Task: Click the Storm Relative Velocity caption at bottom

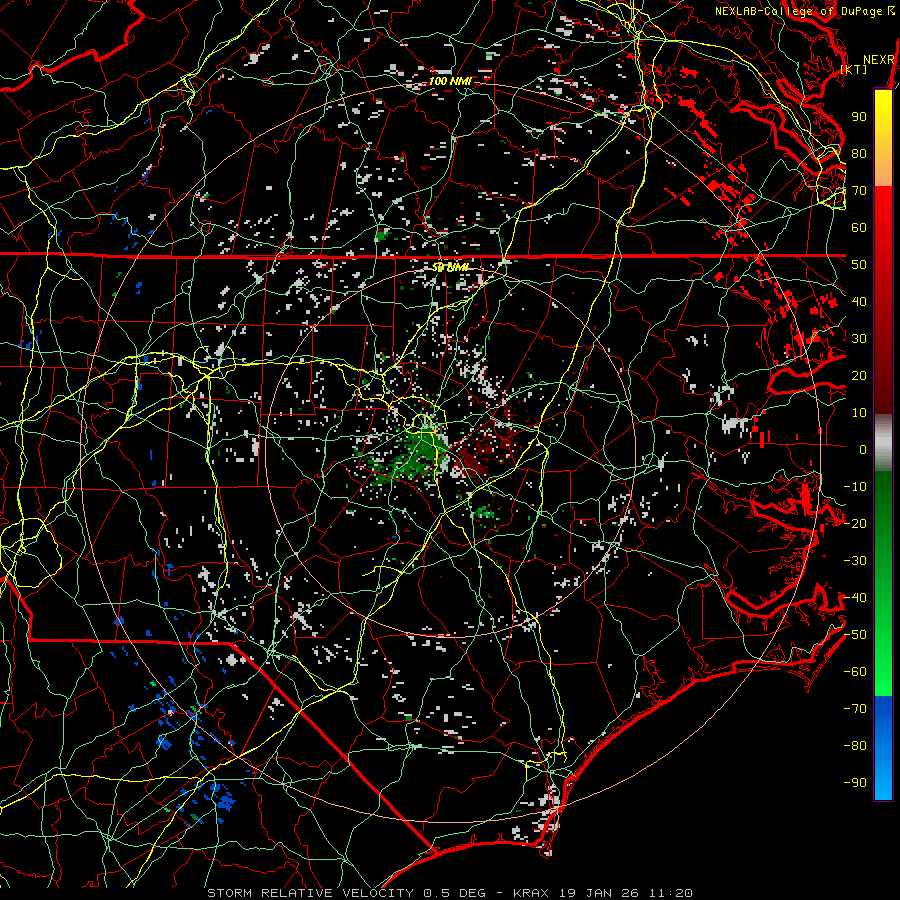Action: click(450, 893)
